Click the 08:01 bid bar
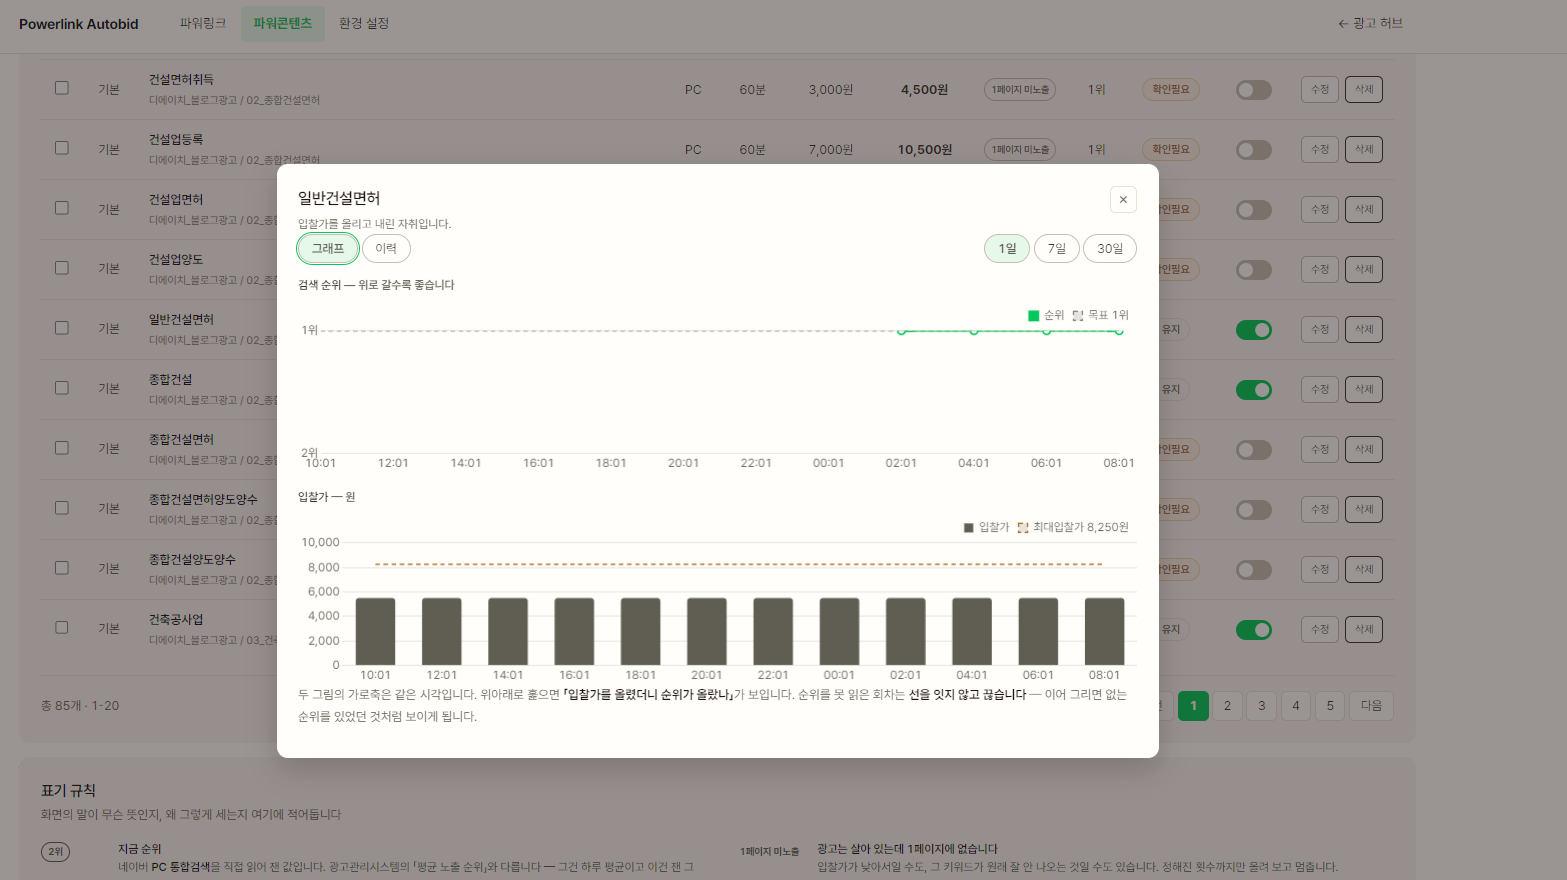1567x880 pixels. click(x=1104, y=631)
